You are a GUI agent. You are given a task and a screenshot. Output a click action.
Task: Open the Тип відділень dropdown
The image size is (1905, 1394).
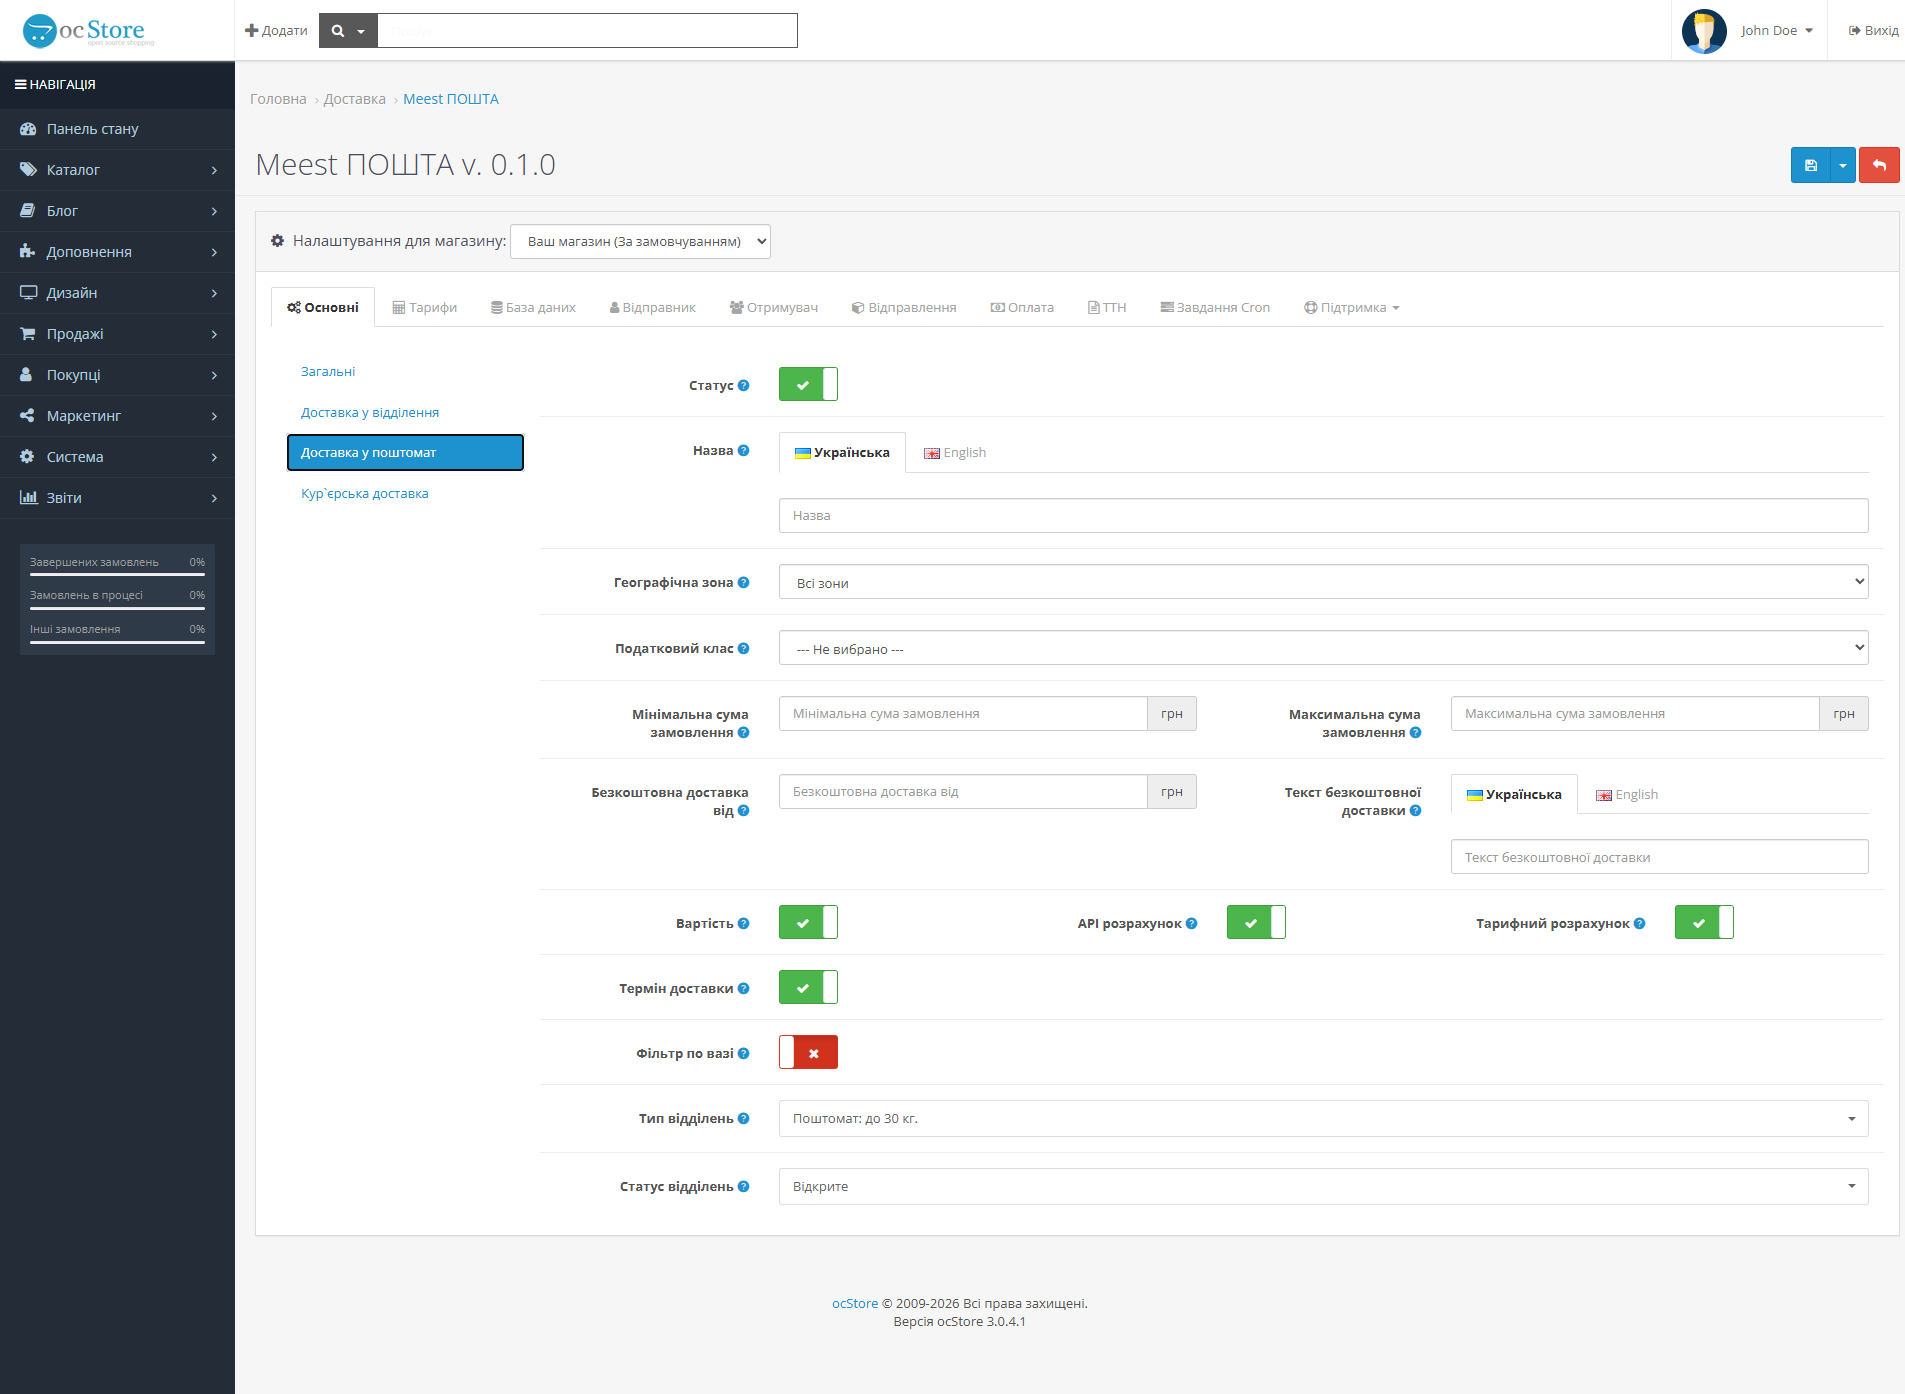click(x=1323, y=1118)
